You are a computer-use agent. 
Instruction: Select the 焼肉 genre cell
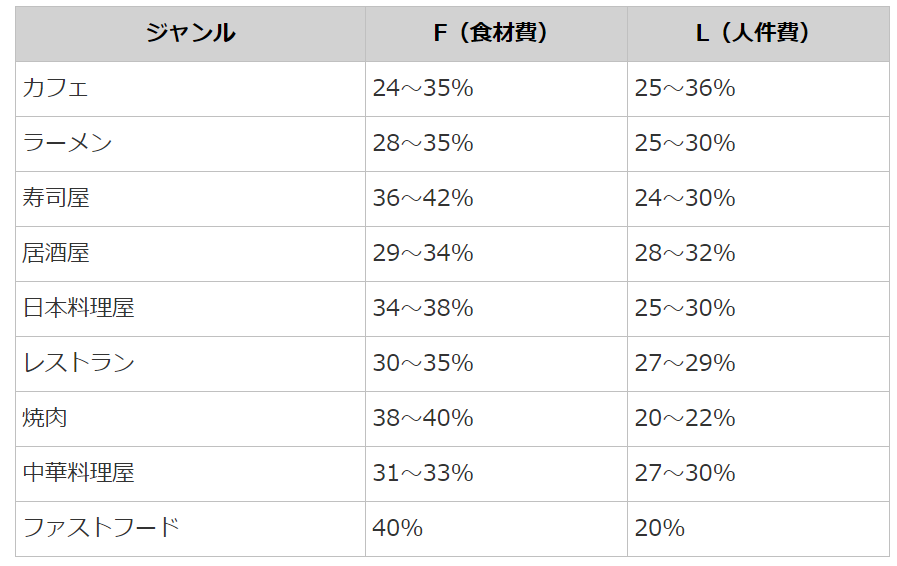(46, 418)
